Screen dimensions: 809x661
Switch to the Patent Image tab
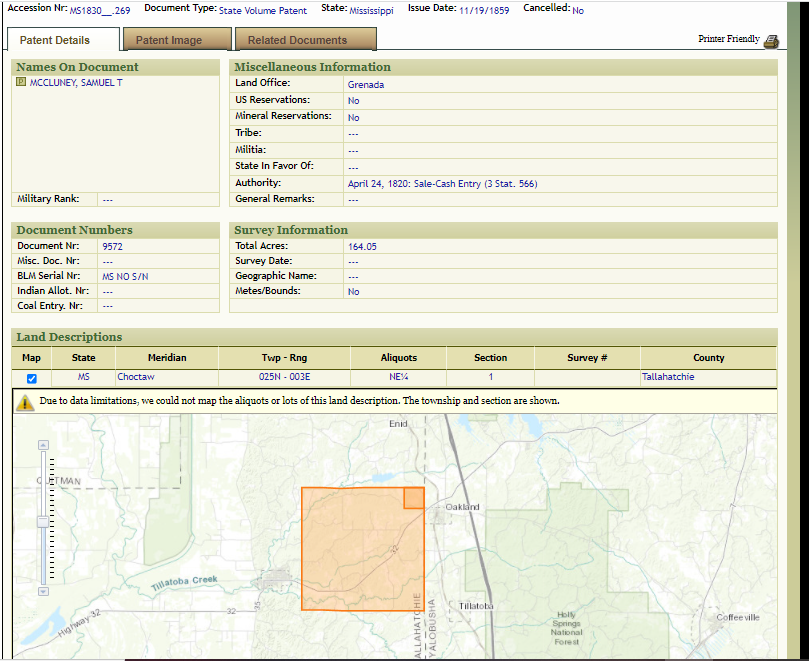tap(169, 40)
